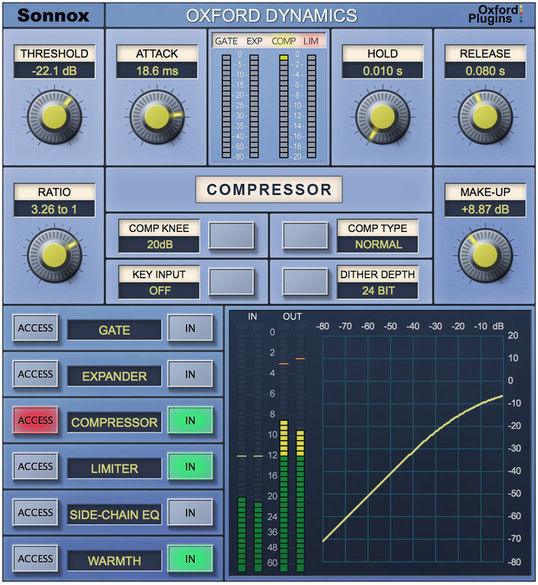538x585 pixels.
Task: Click the Attack value field 18.6 ms
Action: (157, 71)
